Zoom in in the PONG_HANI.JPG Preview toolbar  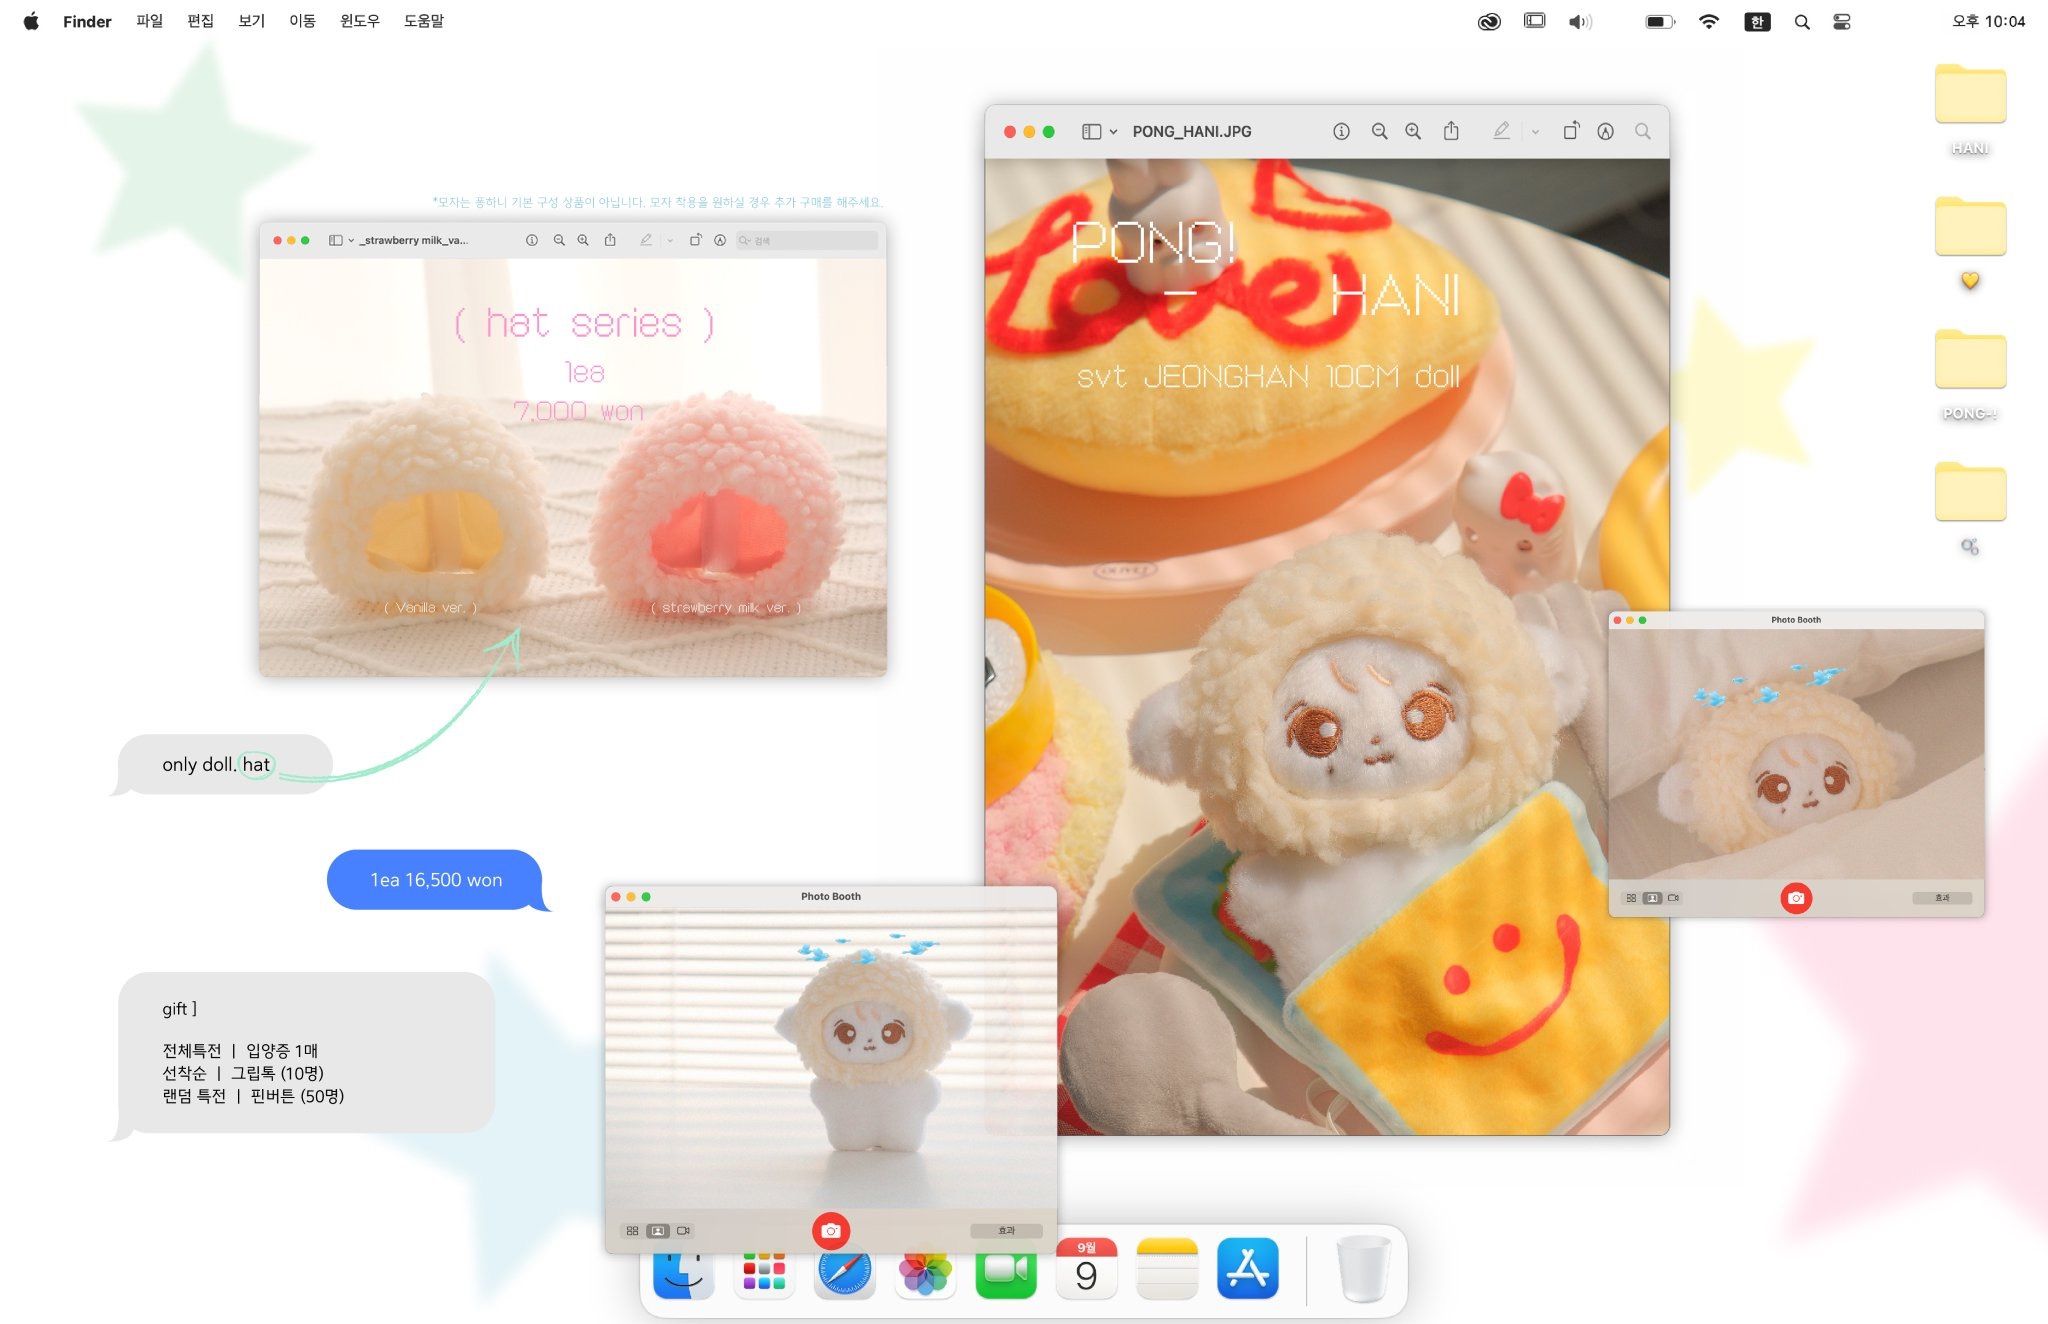click(x=1413, y=132)
